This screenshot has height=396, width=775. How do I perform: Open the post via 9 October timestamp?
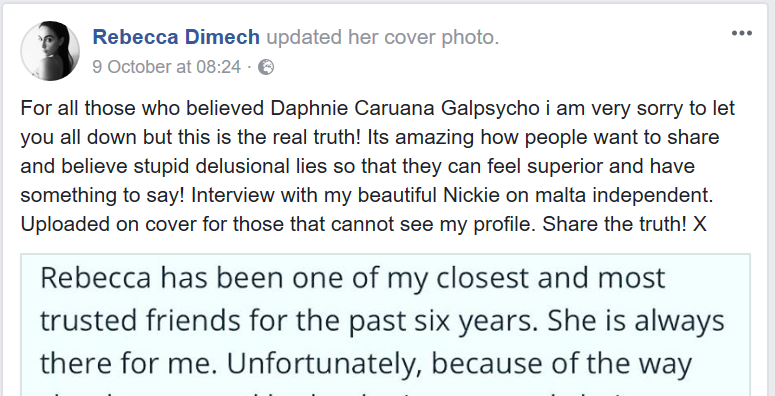[x=167, y=67]
